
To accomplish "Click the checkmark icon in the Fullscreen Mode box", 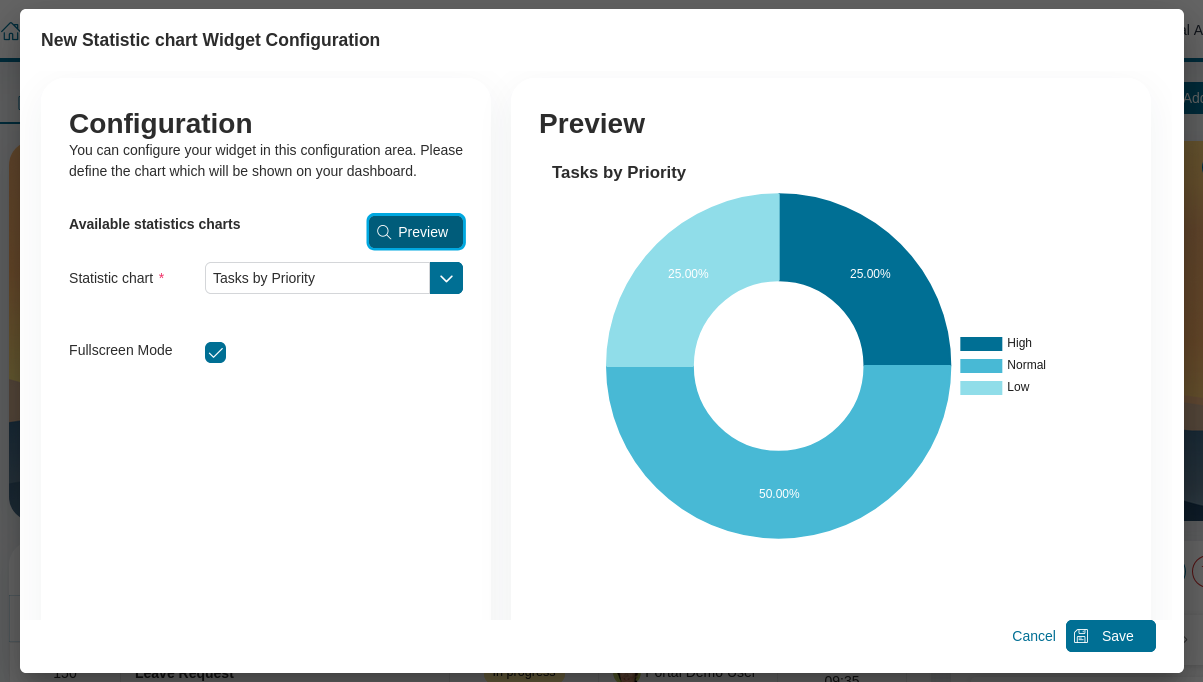I will [x=215, y=352].
